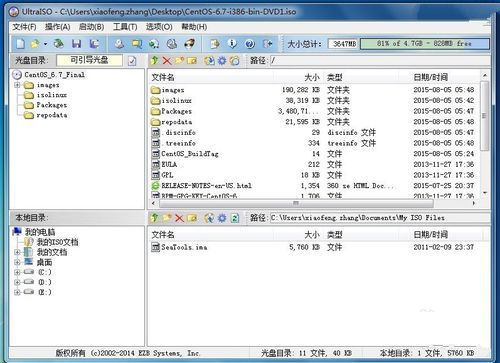Click the New file toolbar icon
Screen dimensions: 500x363
[21, 43]
